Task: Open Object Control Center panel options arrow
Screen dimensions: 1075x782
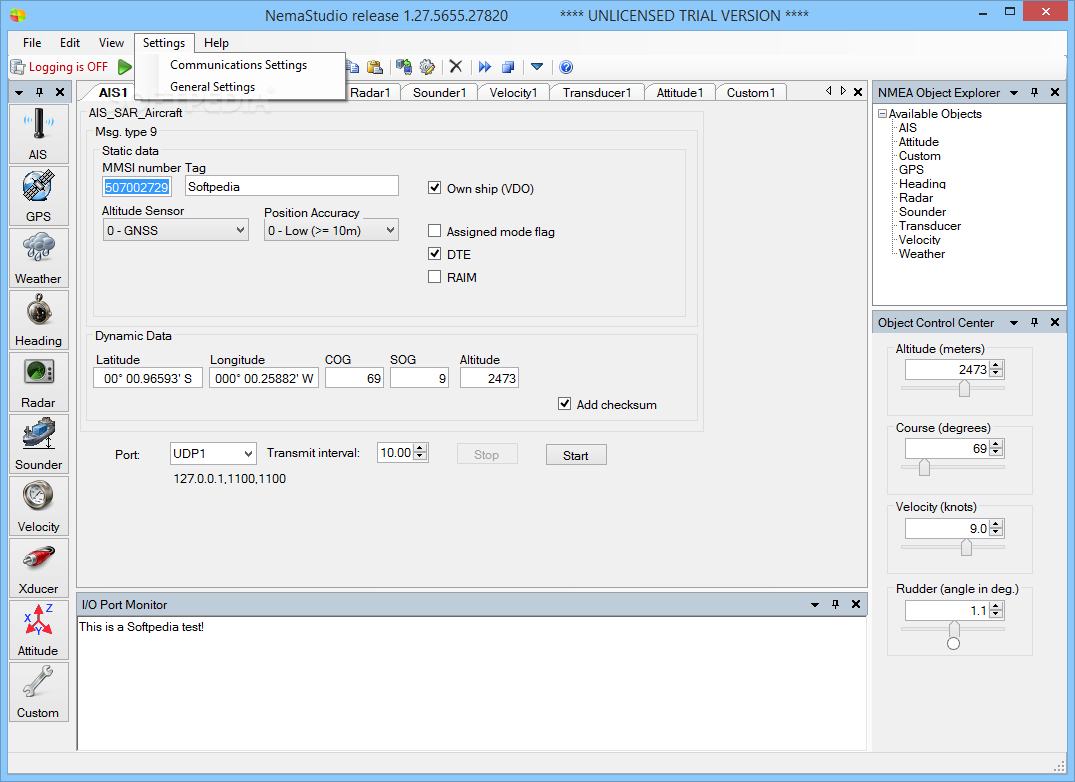Action: pyautogui.click(x=1014, y=323)
